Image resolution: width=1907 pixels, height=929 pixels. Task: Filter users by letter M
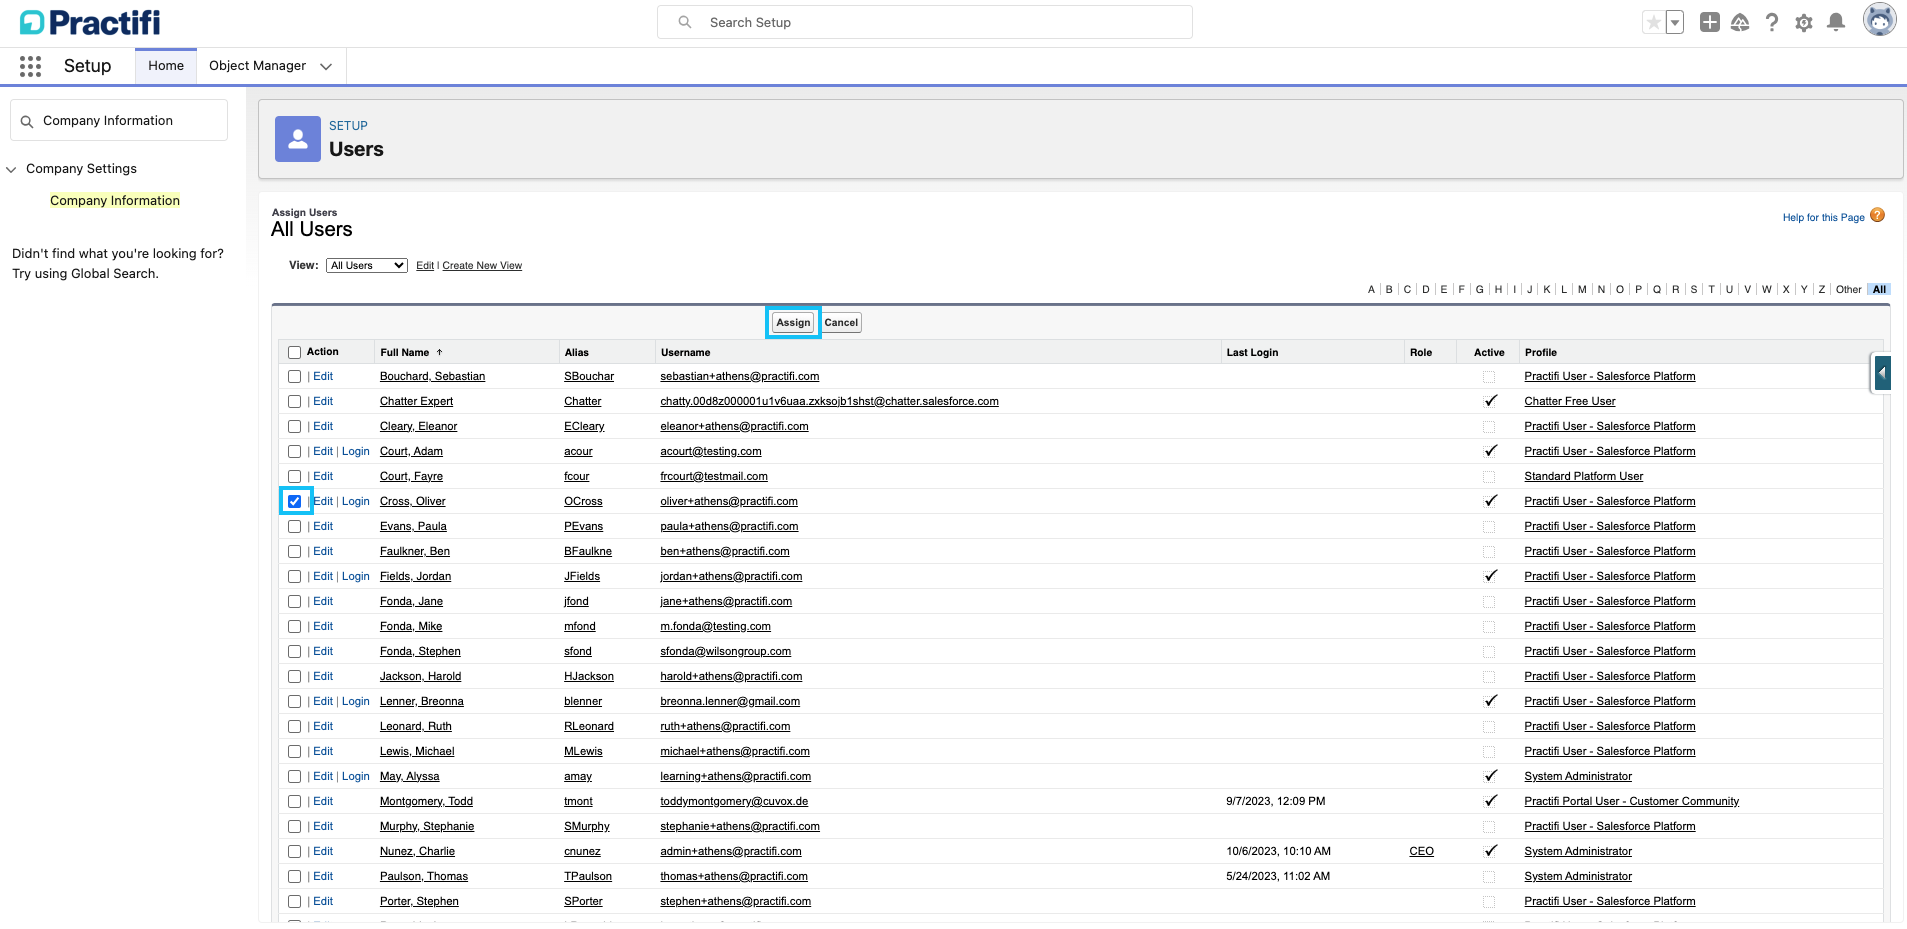point(1582,289)
